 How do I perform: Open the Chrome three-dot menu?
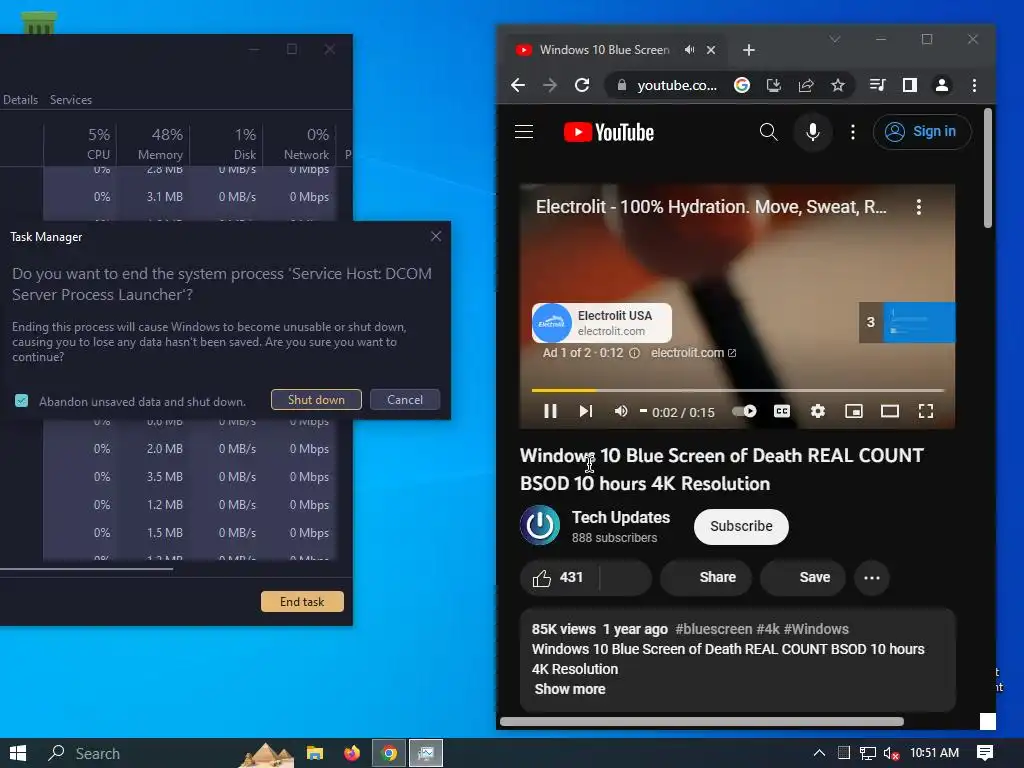(974, 85)
